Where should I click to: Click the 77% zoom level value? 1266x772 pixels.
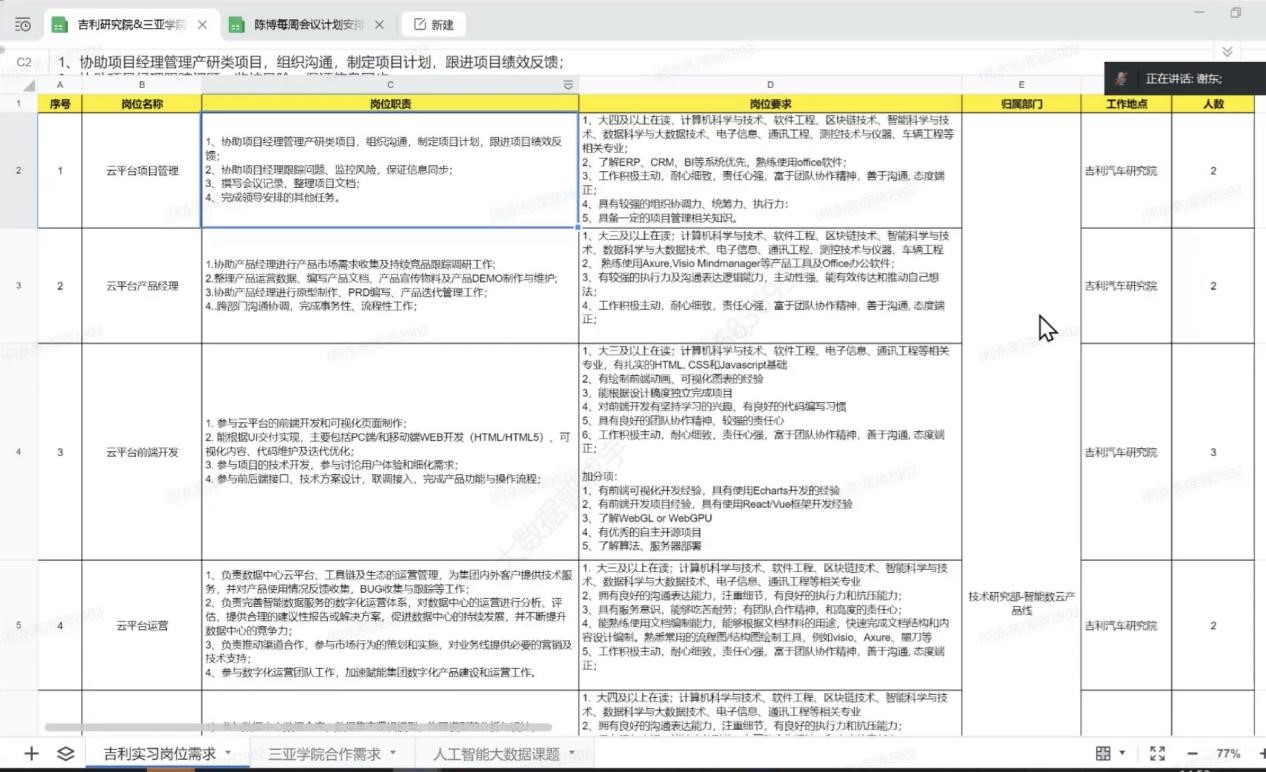[x=1228, y=753]
